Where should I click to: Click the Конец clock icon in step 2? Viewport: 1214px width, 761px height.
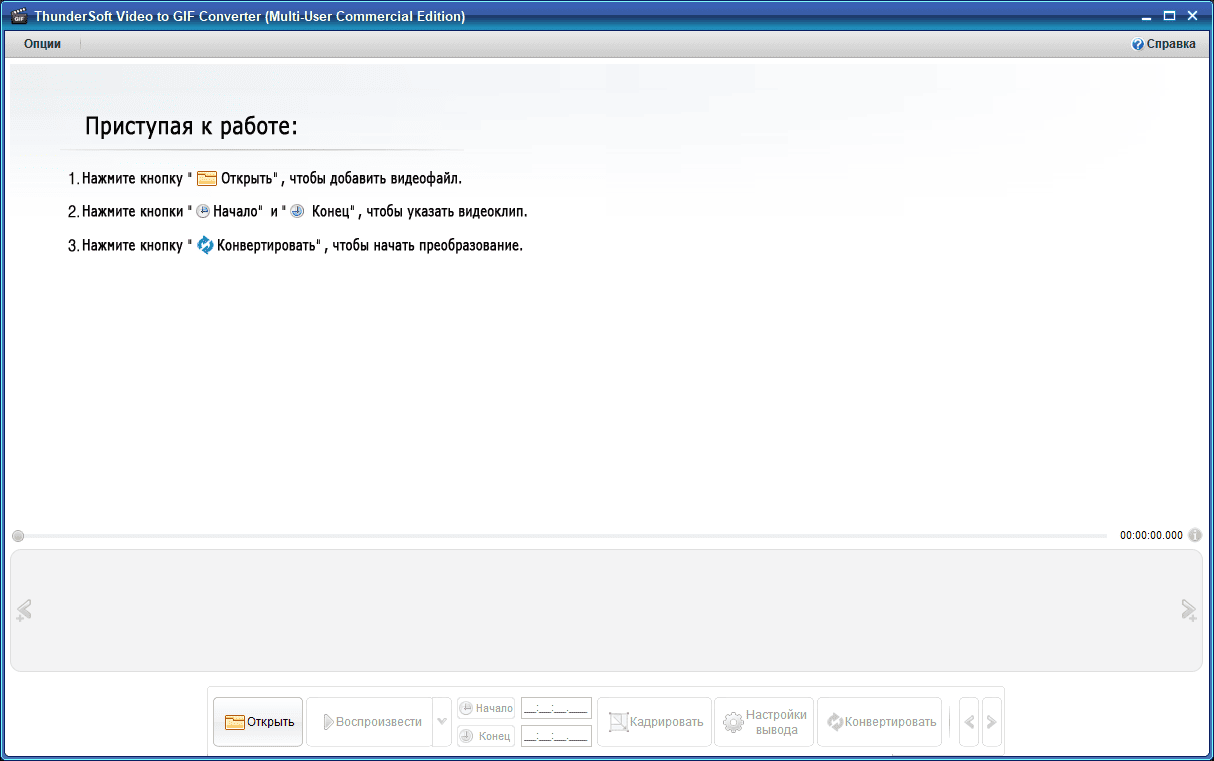[x=297, y=212]
